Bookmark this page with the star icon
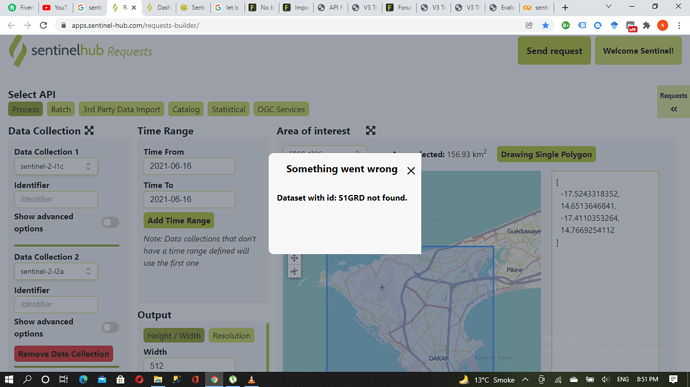 click(545, 26)
